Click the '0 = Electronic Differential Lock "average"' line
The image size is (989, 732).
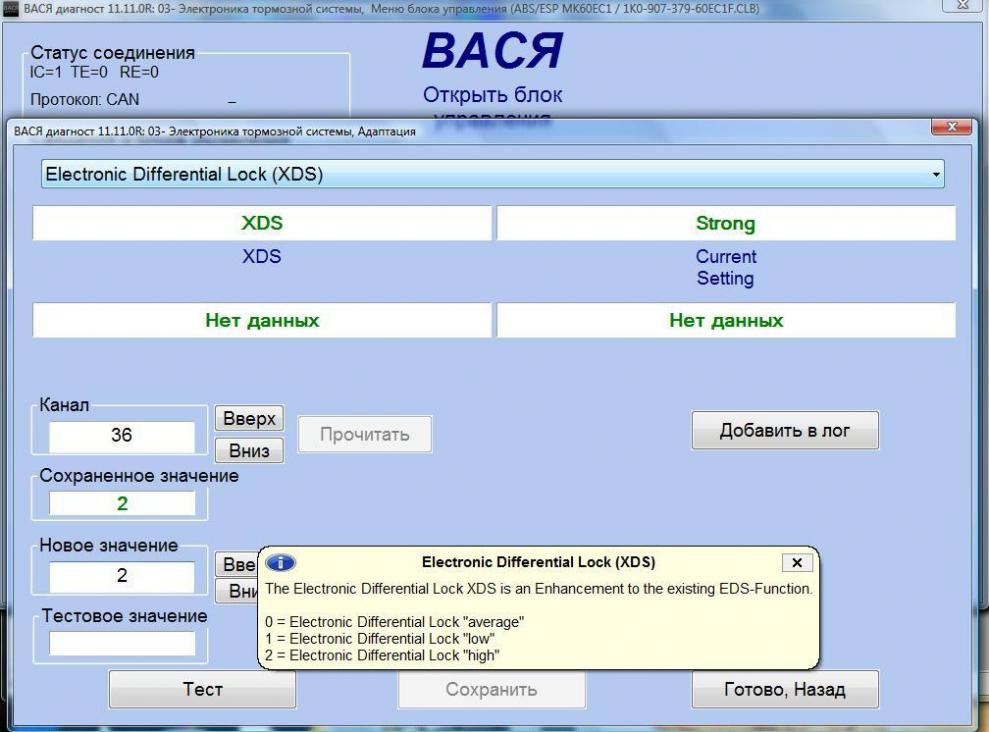(x=394, y=622)
